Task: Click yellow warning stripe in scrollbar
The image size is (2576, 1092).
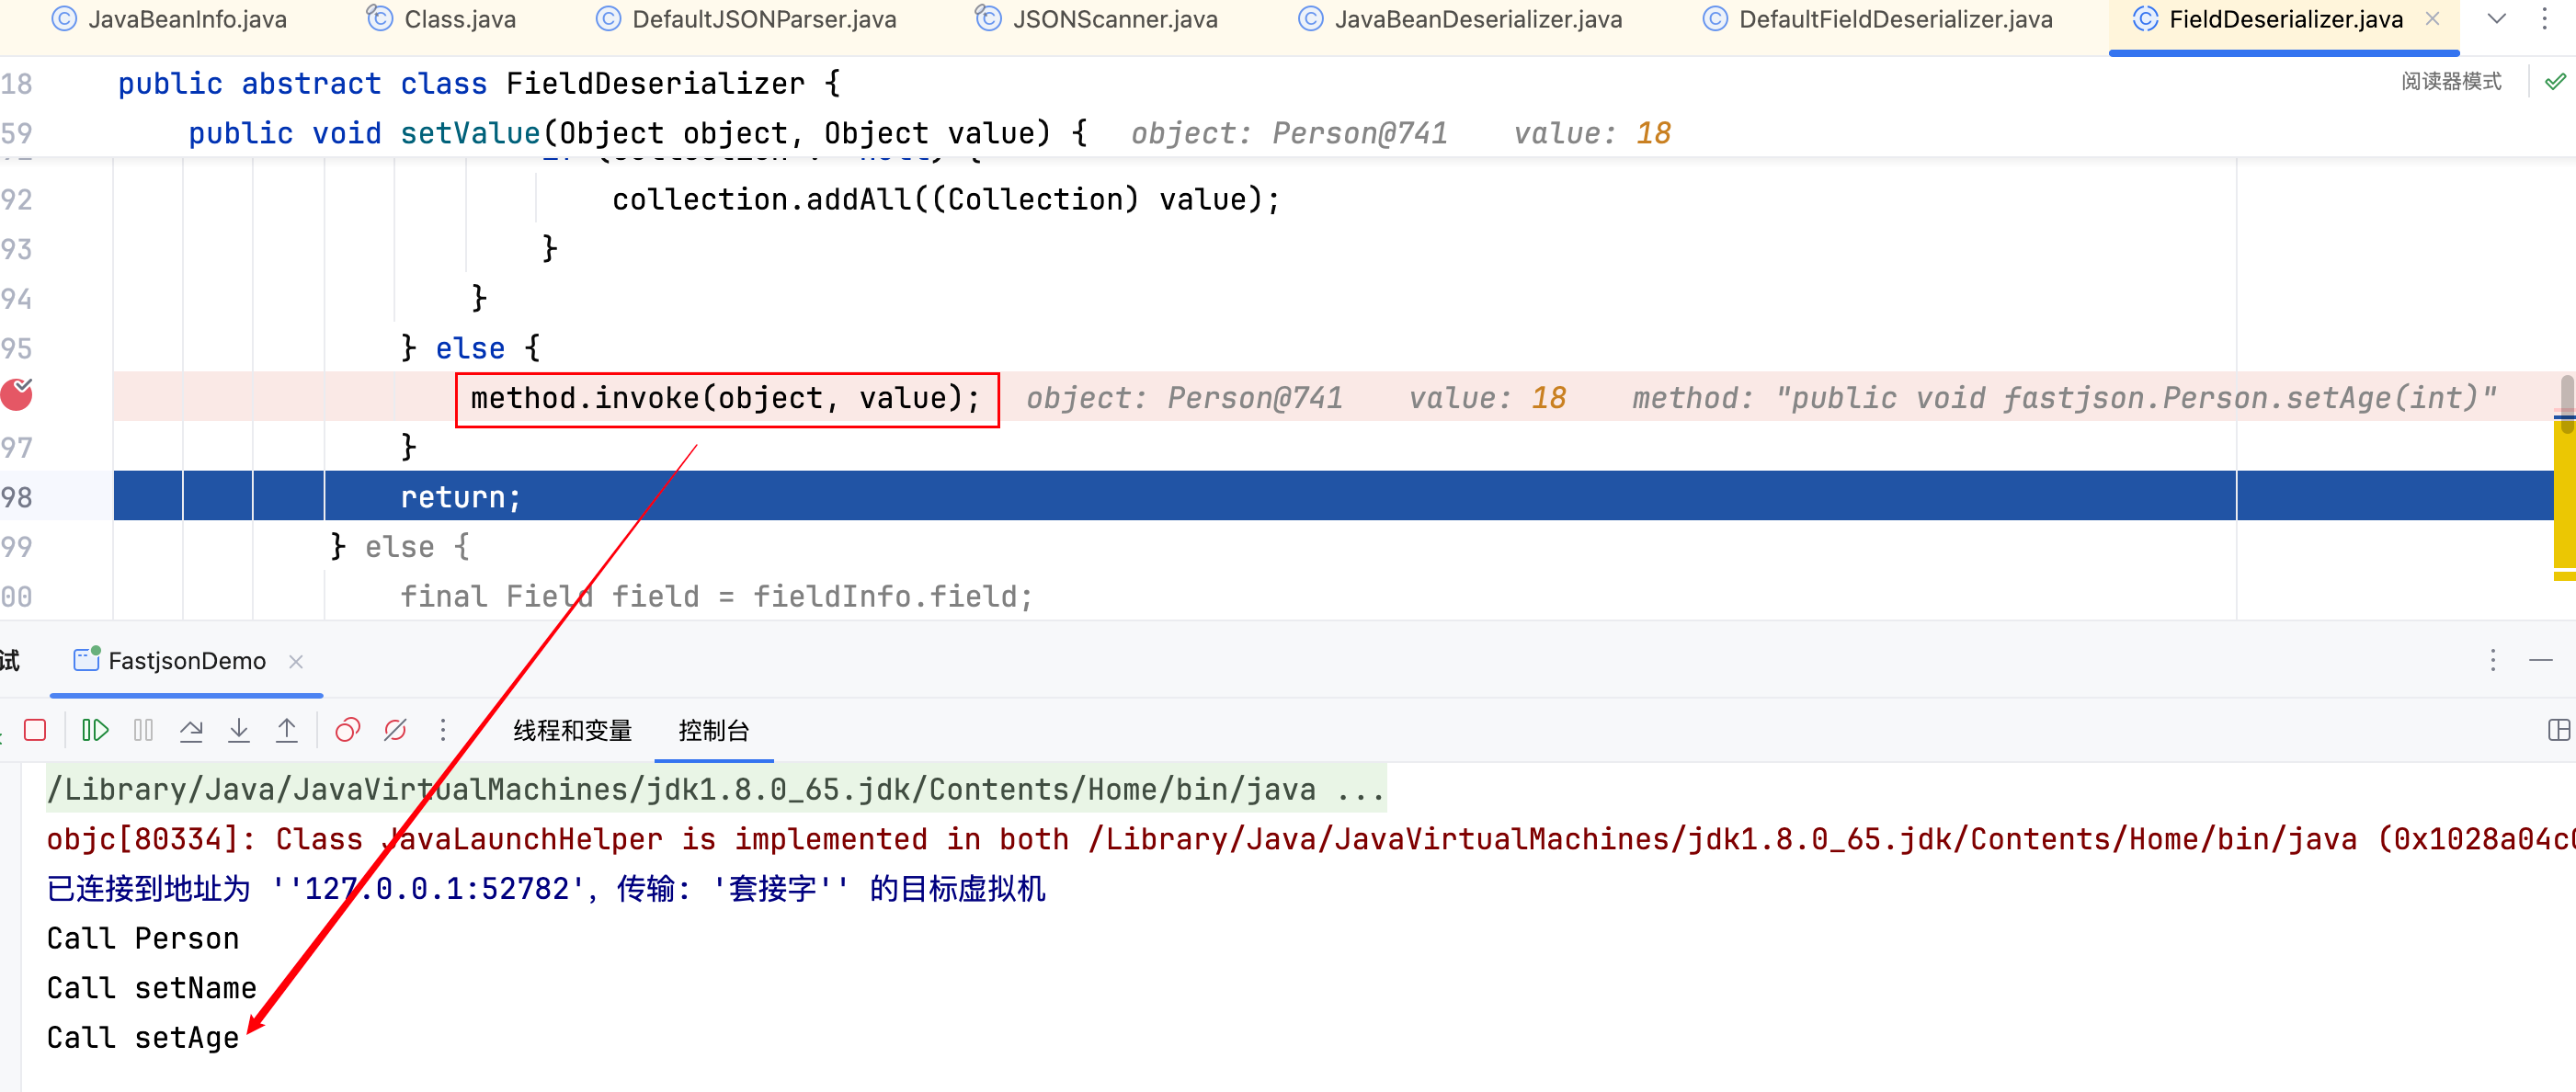Action: [2563, 500]
